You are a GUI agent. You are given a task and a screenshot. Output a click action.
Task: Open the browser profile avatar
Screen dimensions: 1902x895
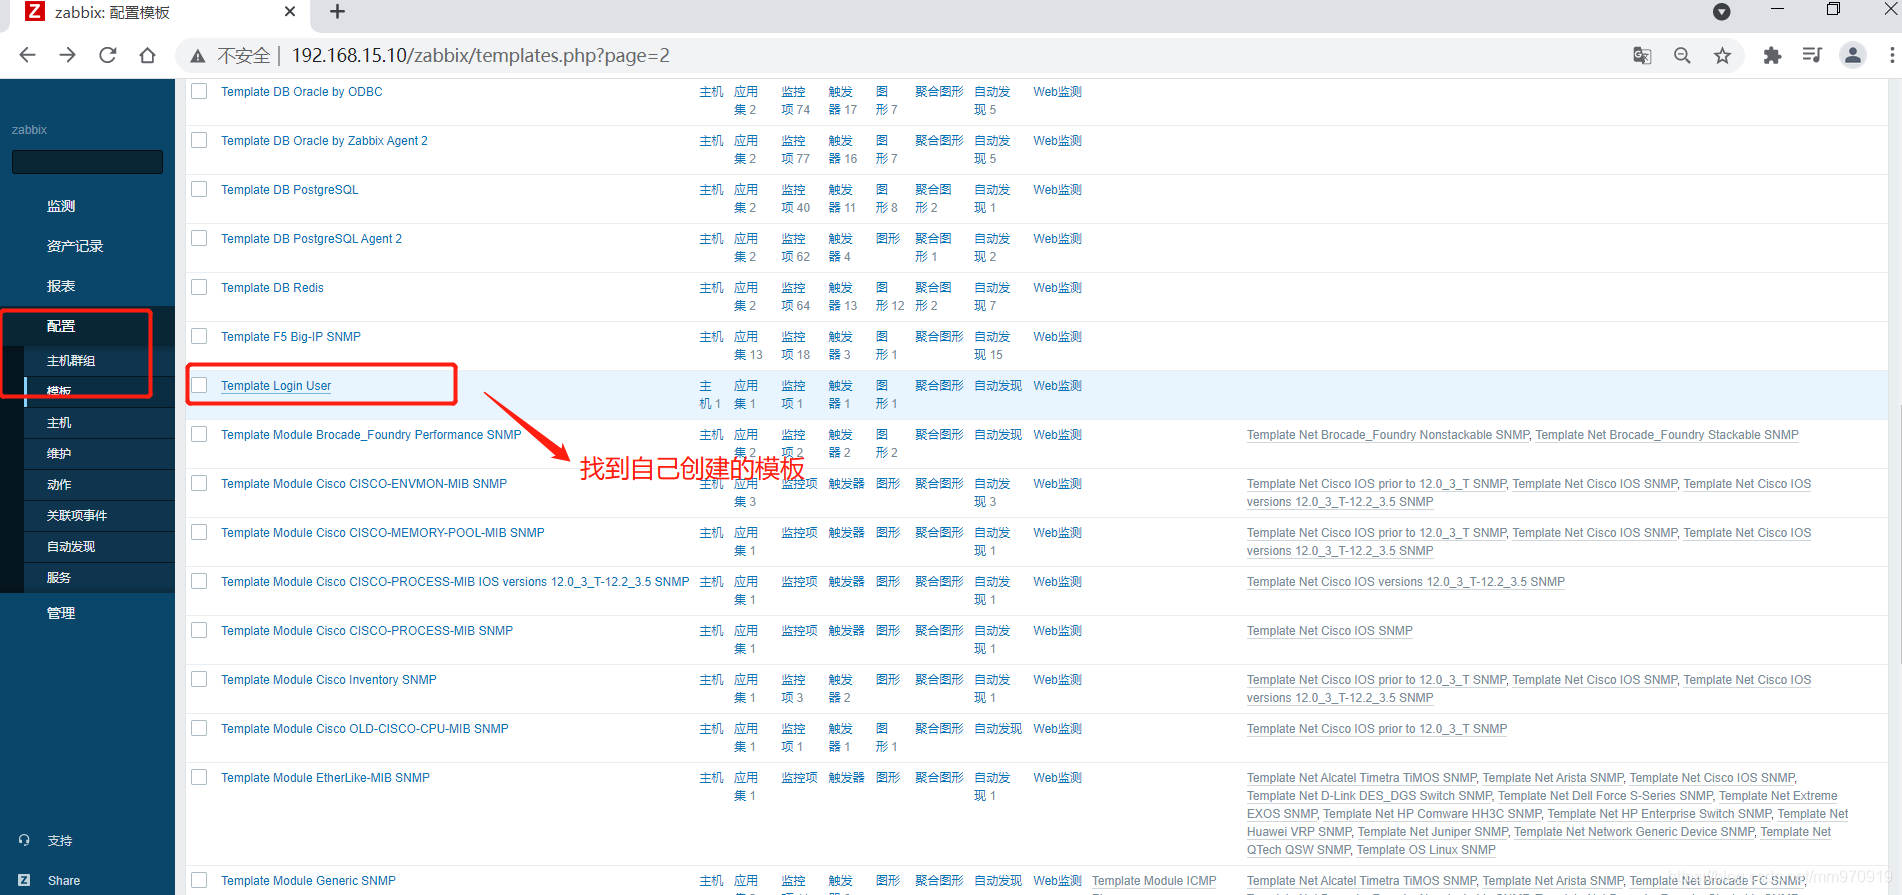pos(1853,55)
